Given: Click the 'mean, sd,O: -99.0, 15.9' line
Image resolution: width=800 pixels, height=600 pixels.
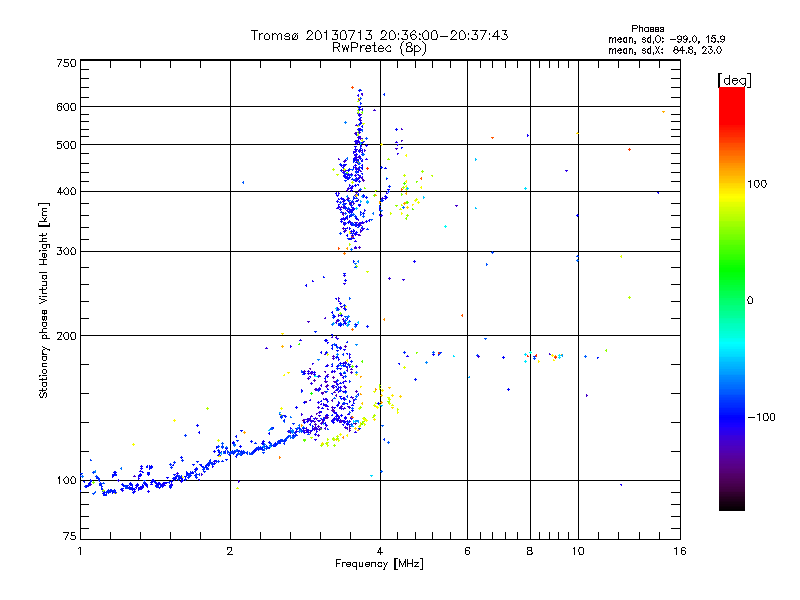Looking at the screenshot, I should (x=666, y=39).
